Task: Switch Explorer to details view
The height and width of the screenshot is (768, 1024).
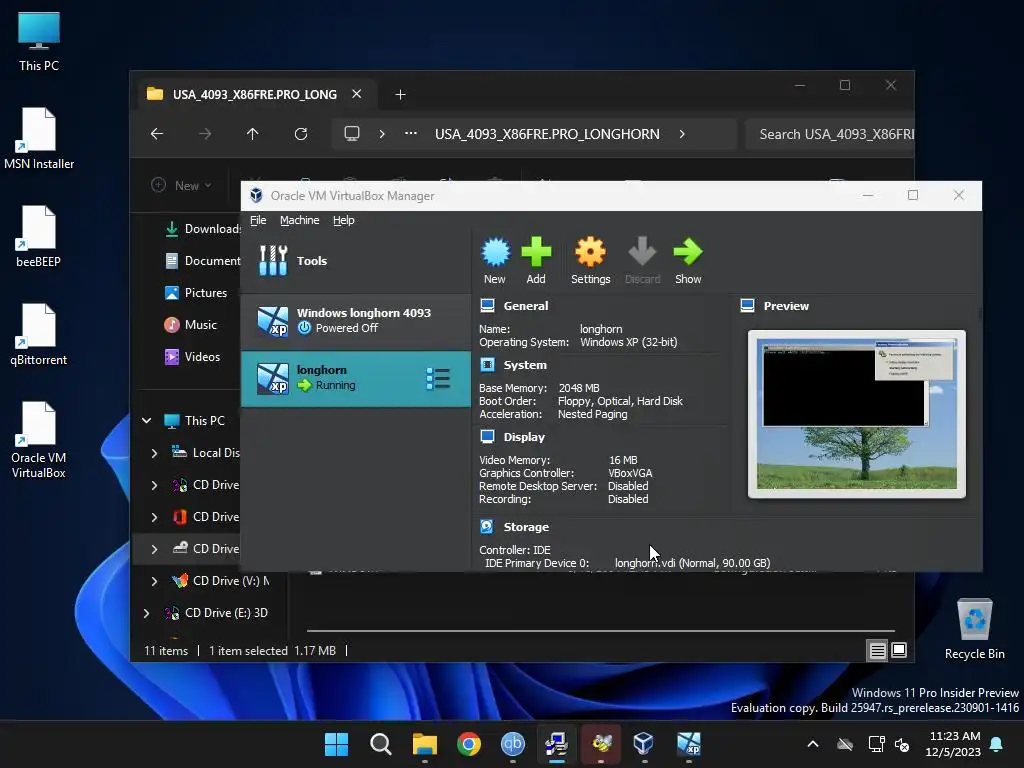Action: [x=878, y=650]
